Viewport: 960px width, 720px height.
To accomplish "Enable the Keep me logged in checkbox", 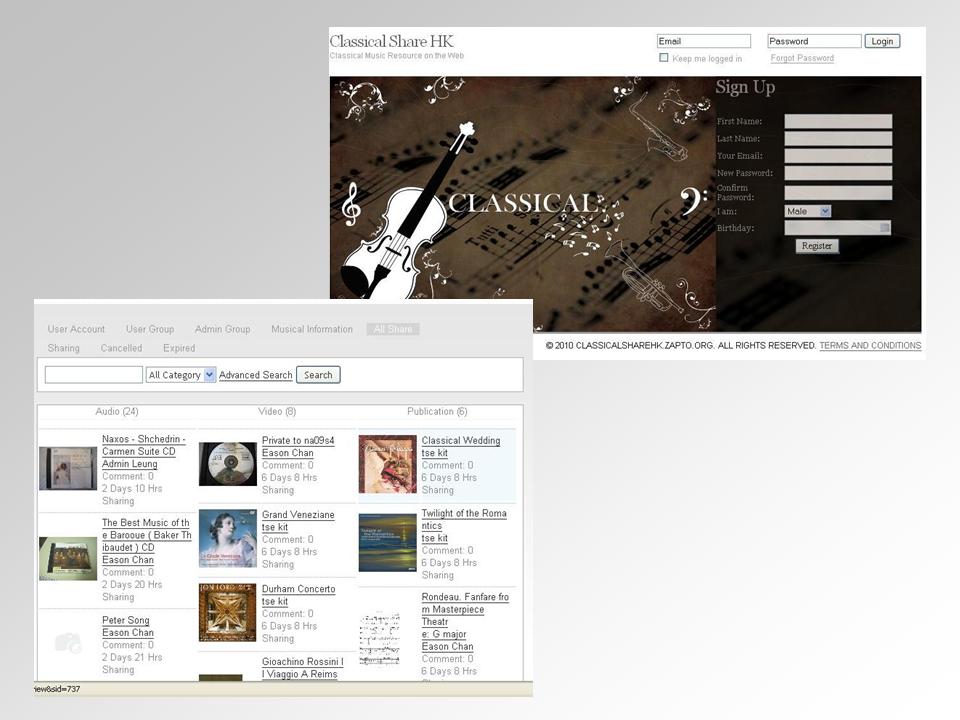I will coord(664,58).
